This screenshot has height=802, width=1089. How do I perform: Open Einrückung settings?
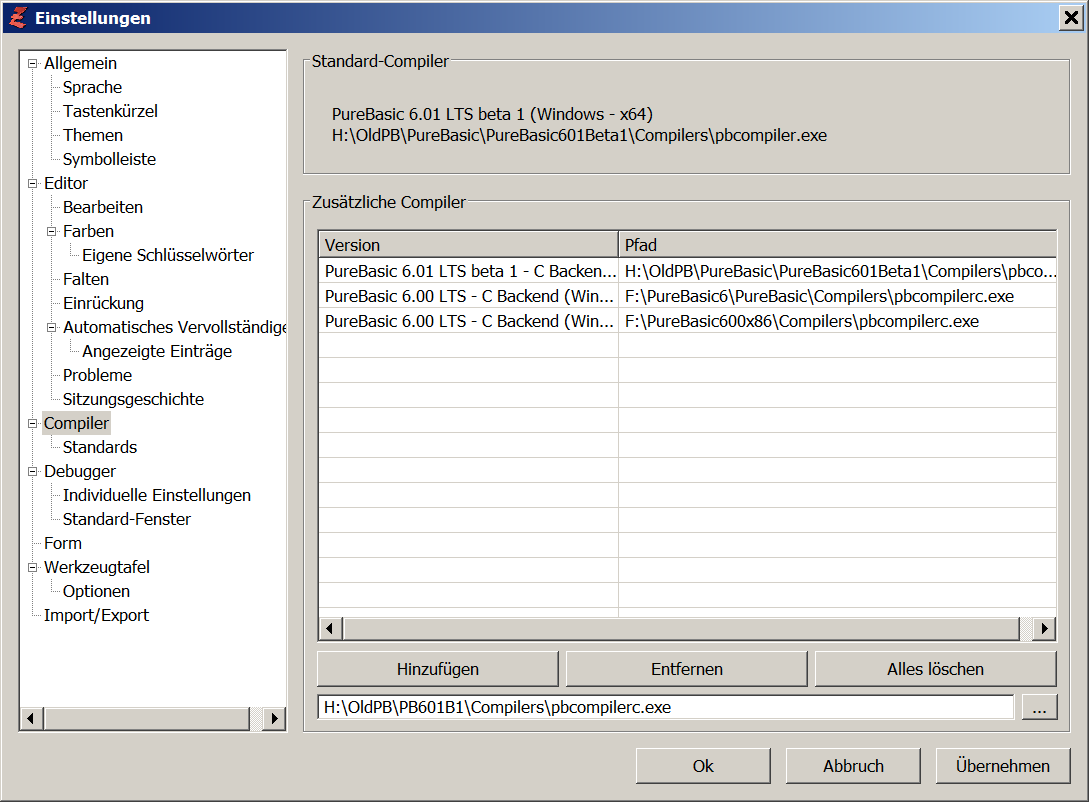103,303
